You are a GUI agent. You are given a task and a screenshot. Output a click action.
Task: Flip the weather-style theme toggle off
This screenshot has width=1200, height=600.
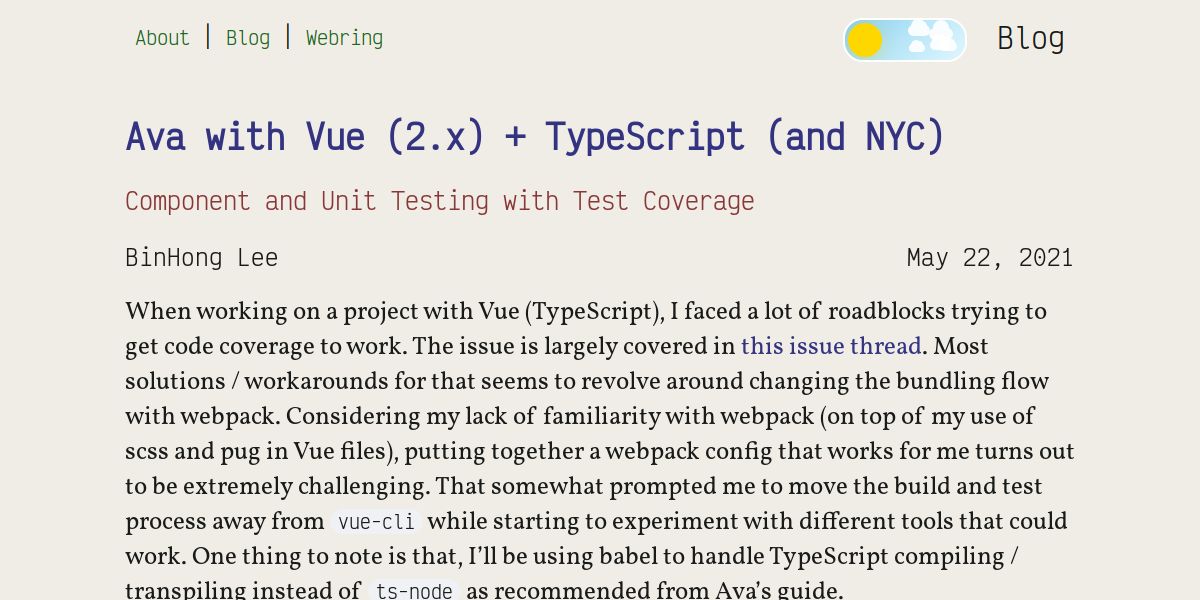[905, 39]
